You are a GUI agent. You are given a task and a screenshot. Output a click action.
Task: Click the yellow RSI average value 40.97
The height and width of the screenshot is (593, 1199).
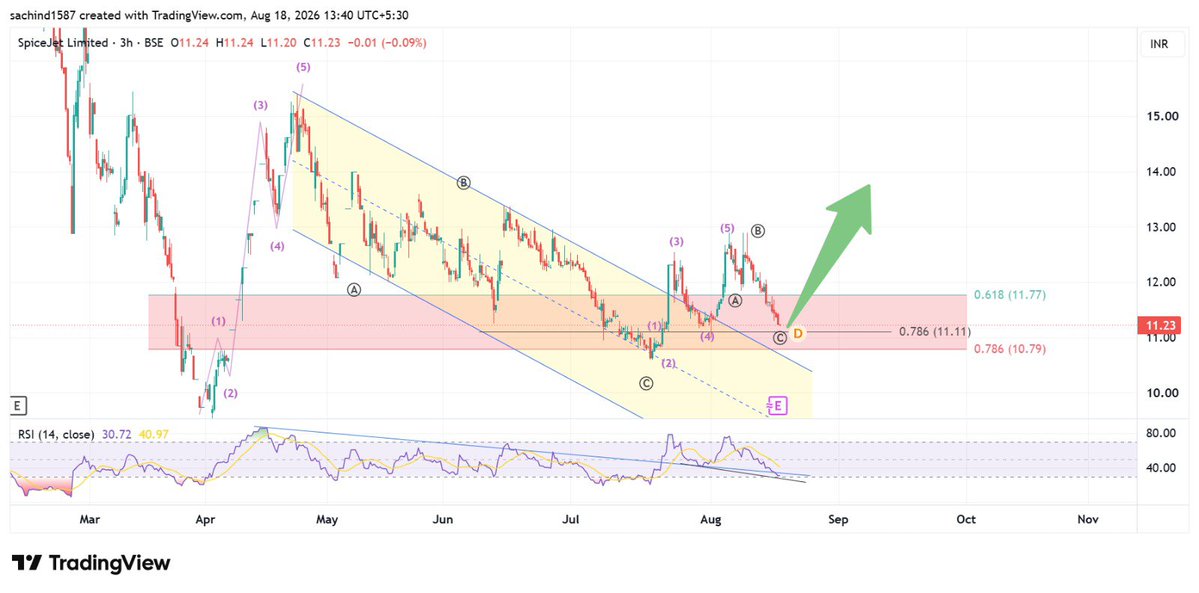coord(152,434)
